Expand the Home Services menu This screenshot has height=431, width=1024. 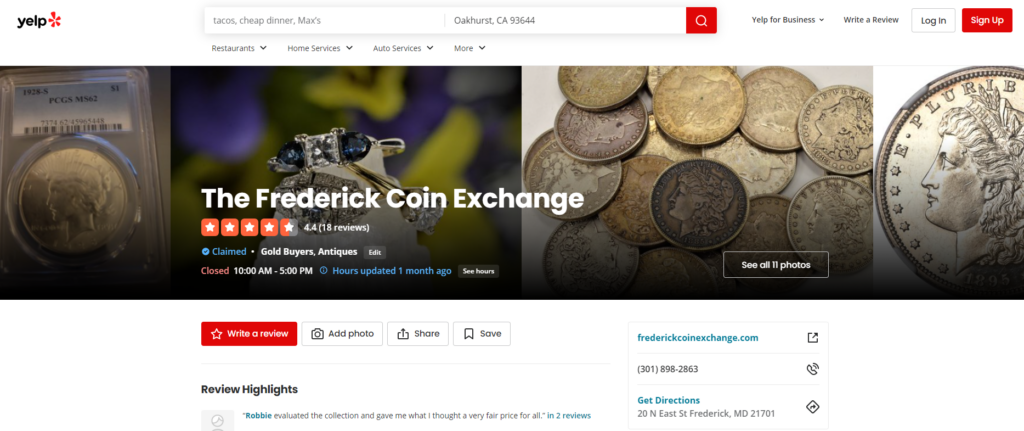coord(320,48)
